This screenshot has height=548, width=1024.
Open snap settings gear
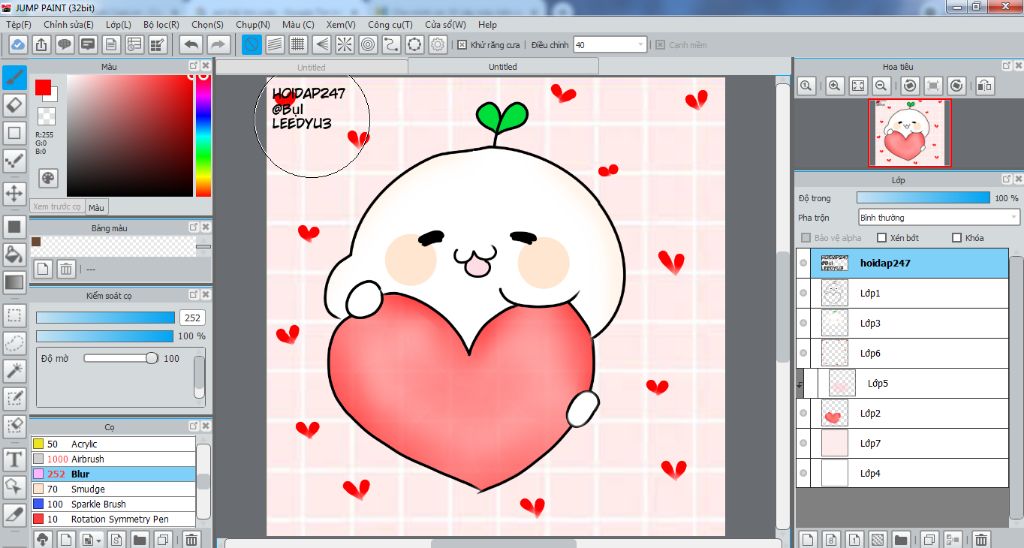click(438, 44)
